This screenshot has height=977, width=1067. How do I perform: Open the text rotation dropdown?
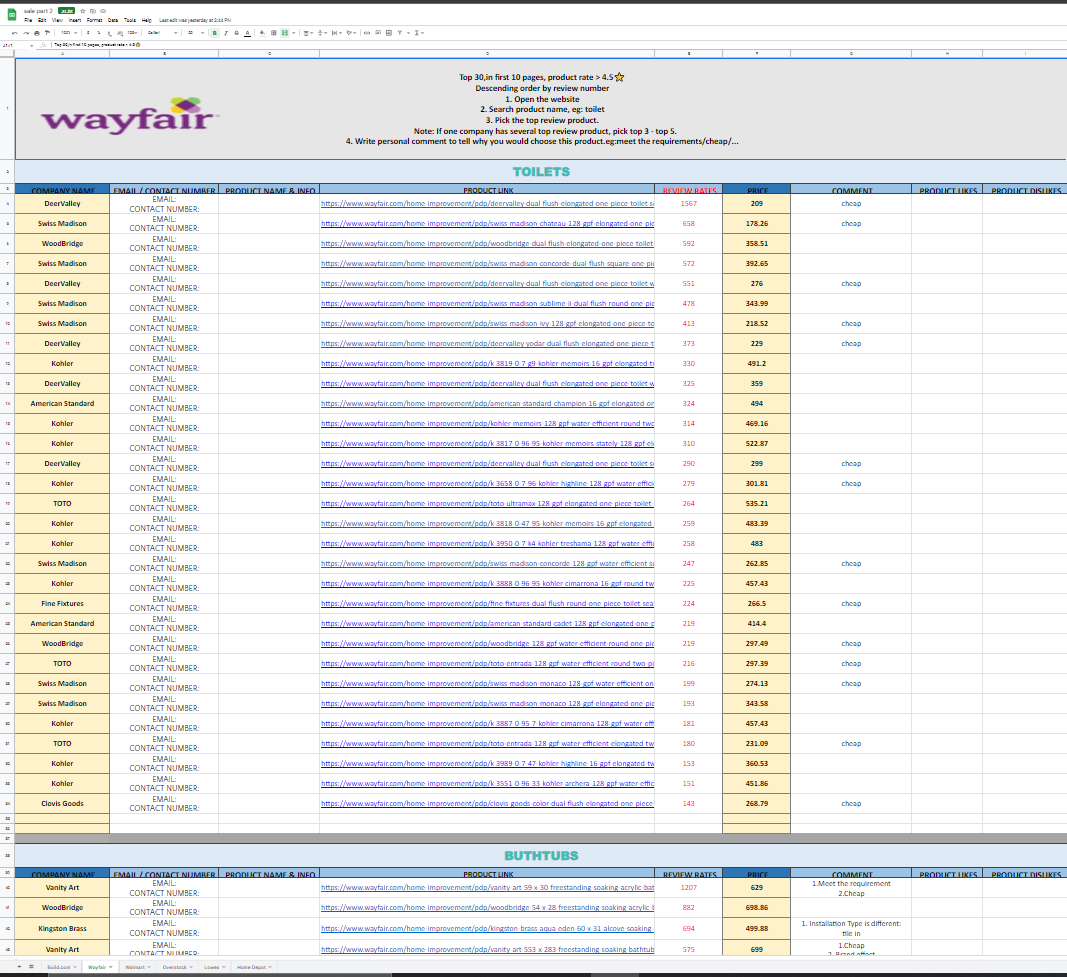click(x=351, y=33)
